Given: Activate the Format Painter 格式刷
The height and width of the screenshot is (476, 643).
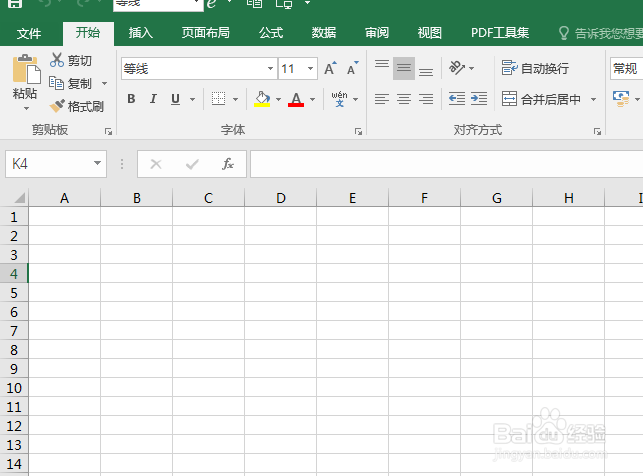Looking at the screenshot, I should coord(77,106).
